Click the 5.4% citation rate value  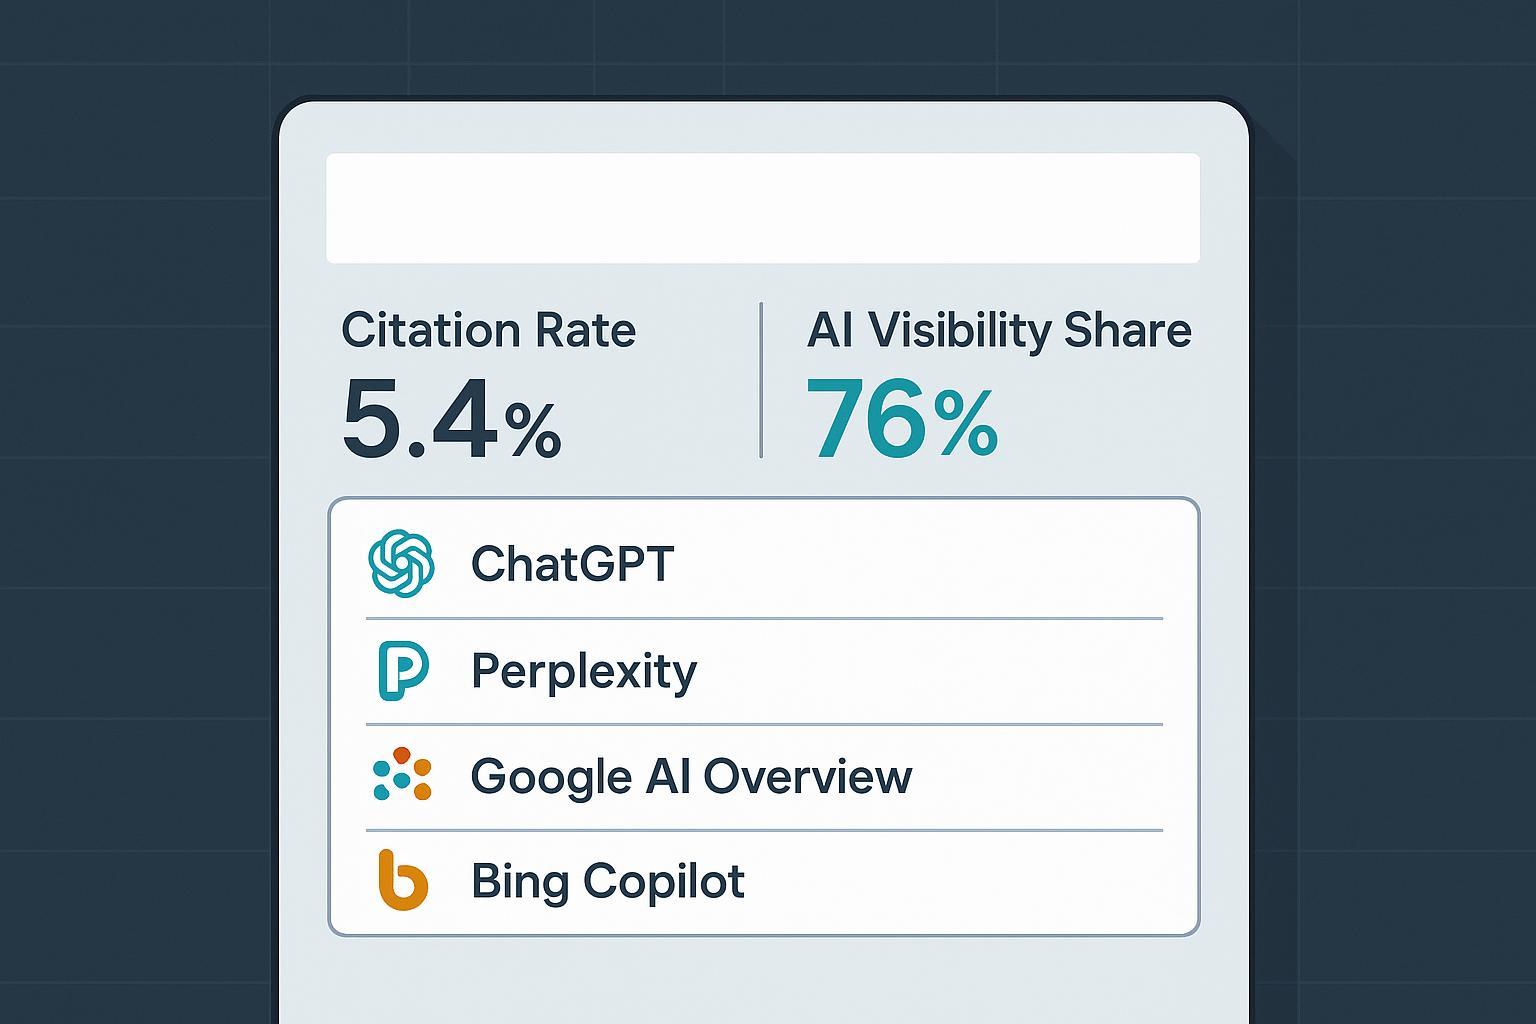(x=450, y=422)
